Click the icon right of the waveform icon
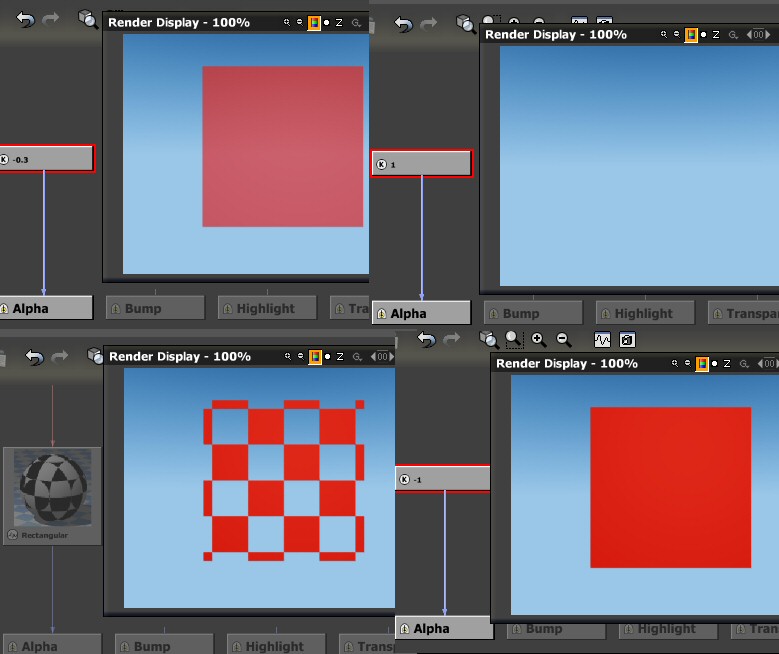Screen dimensions: 779x654 [x=627, y=340]
